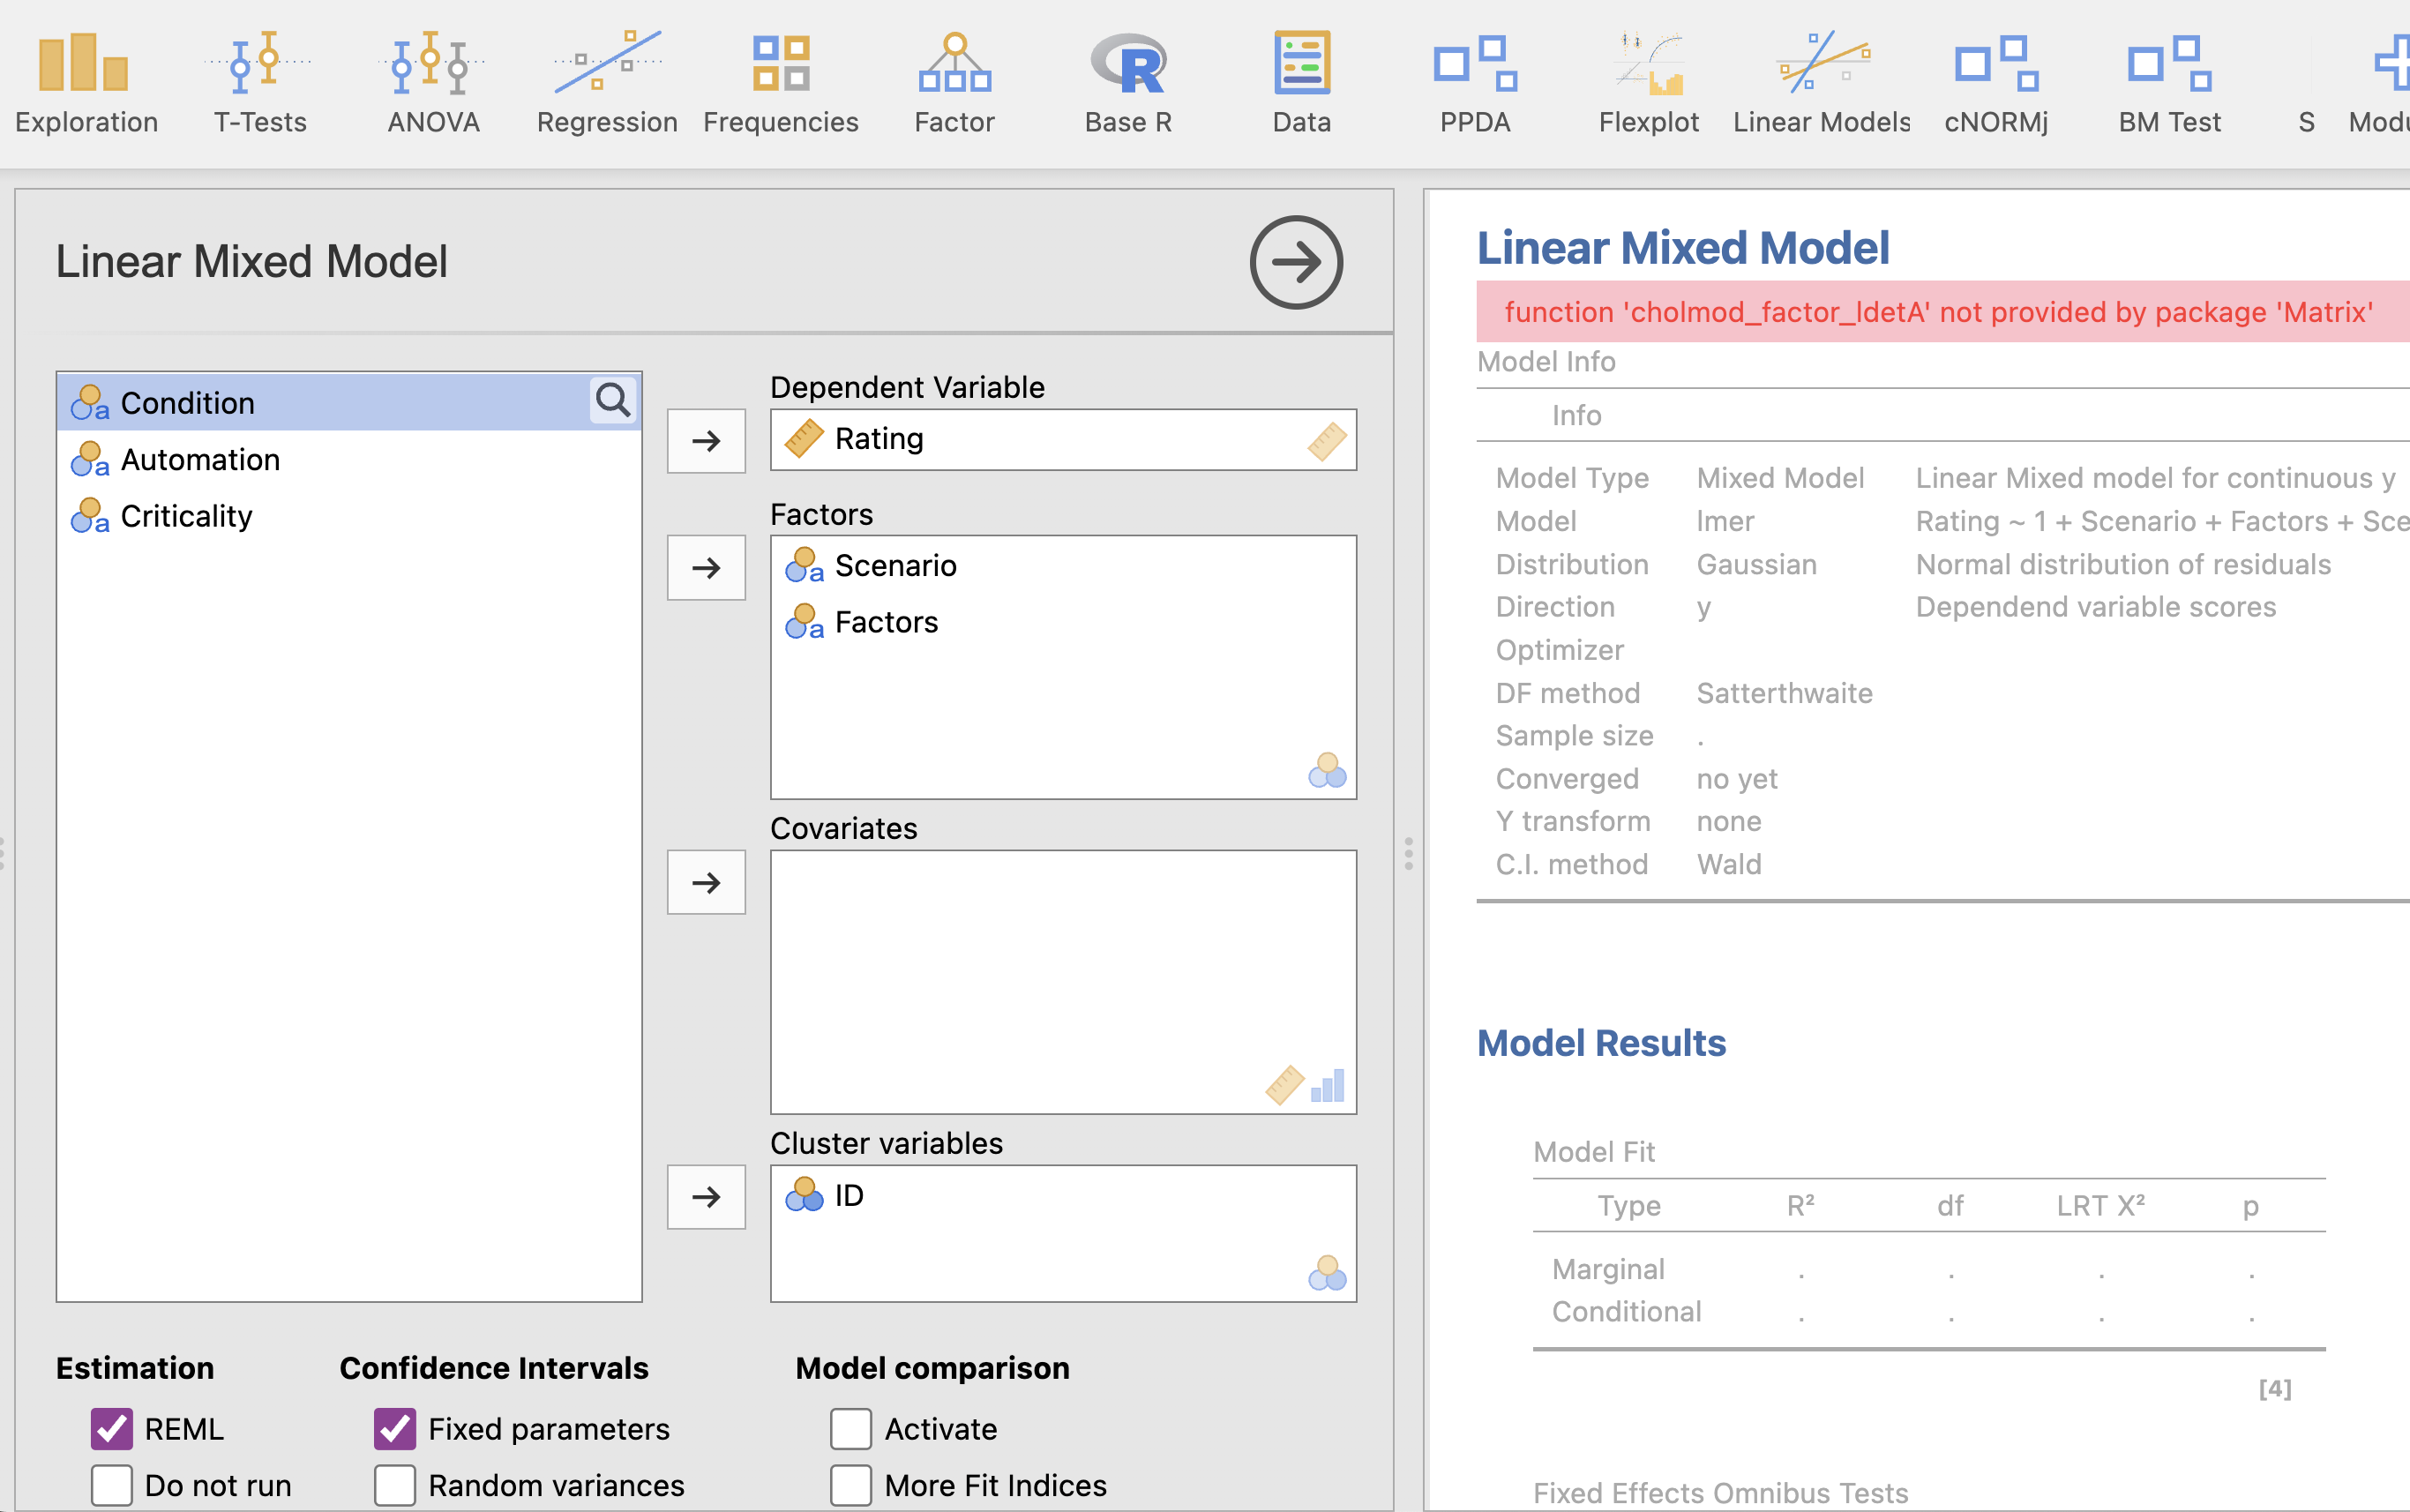Click the Linear Mixed Model results heading
The image size is (2410, 1512).
[1683, 248]
